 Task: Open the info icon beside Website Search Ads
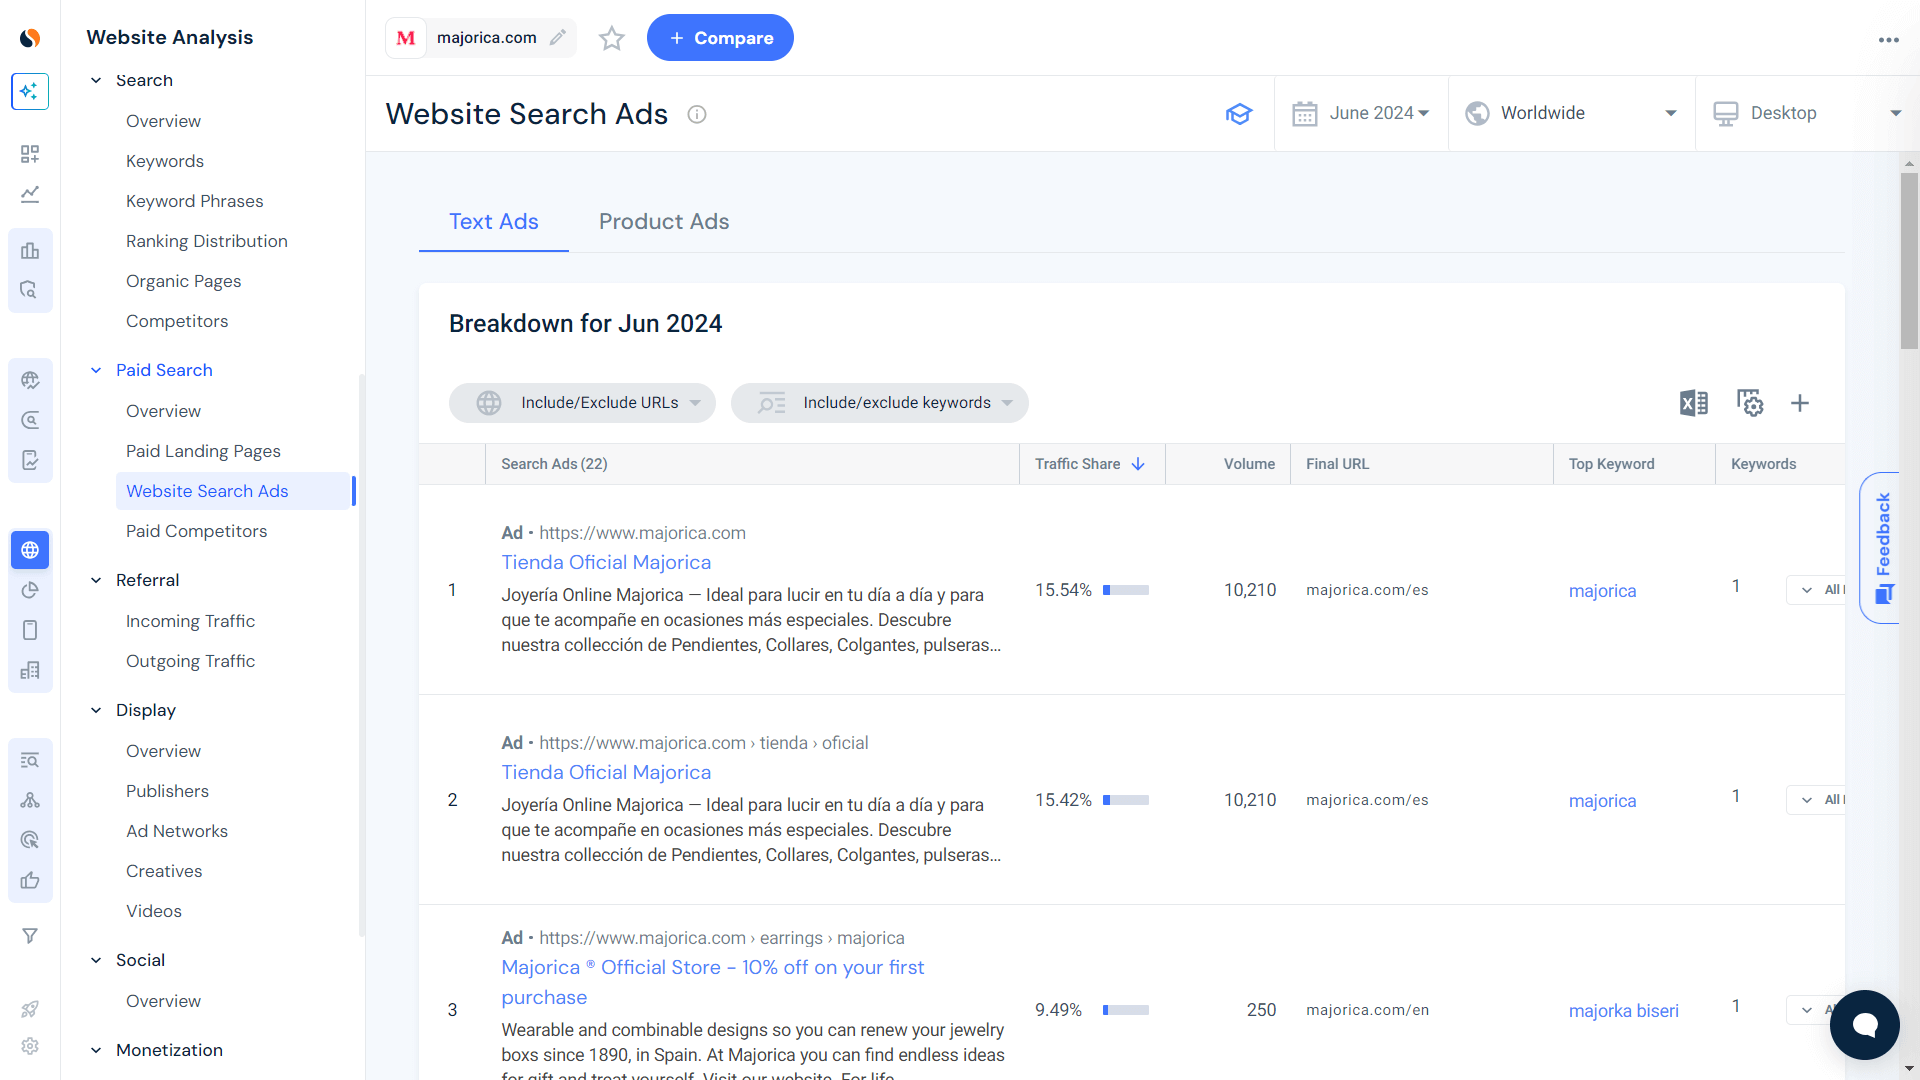697,114
